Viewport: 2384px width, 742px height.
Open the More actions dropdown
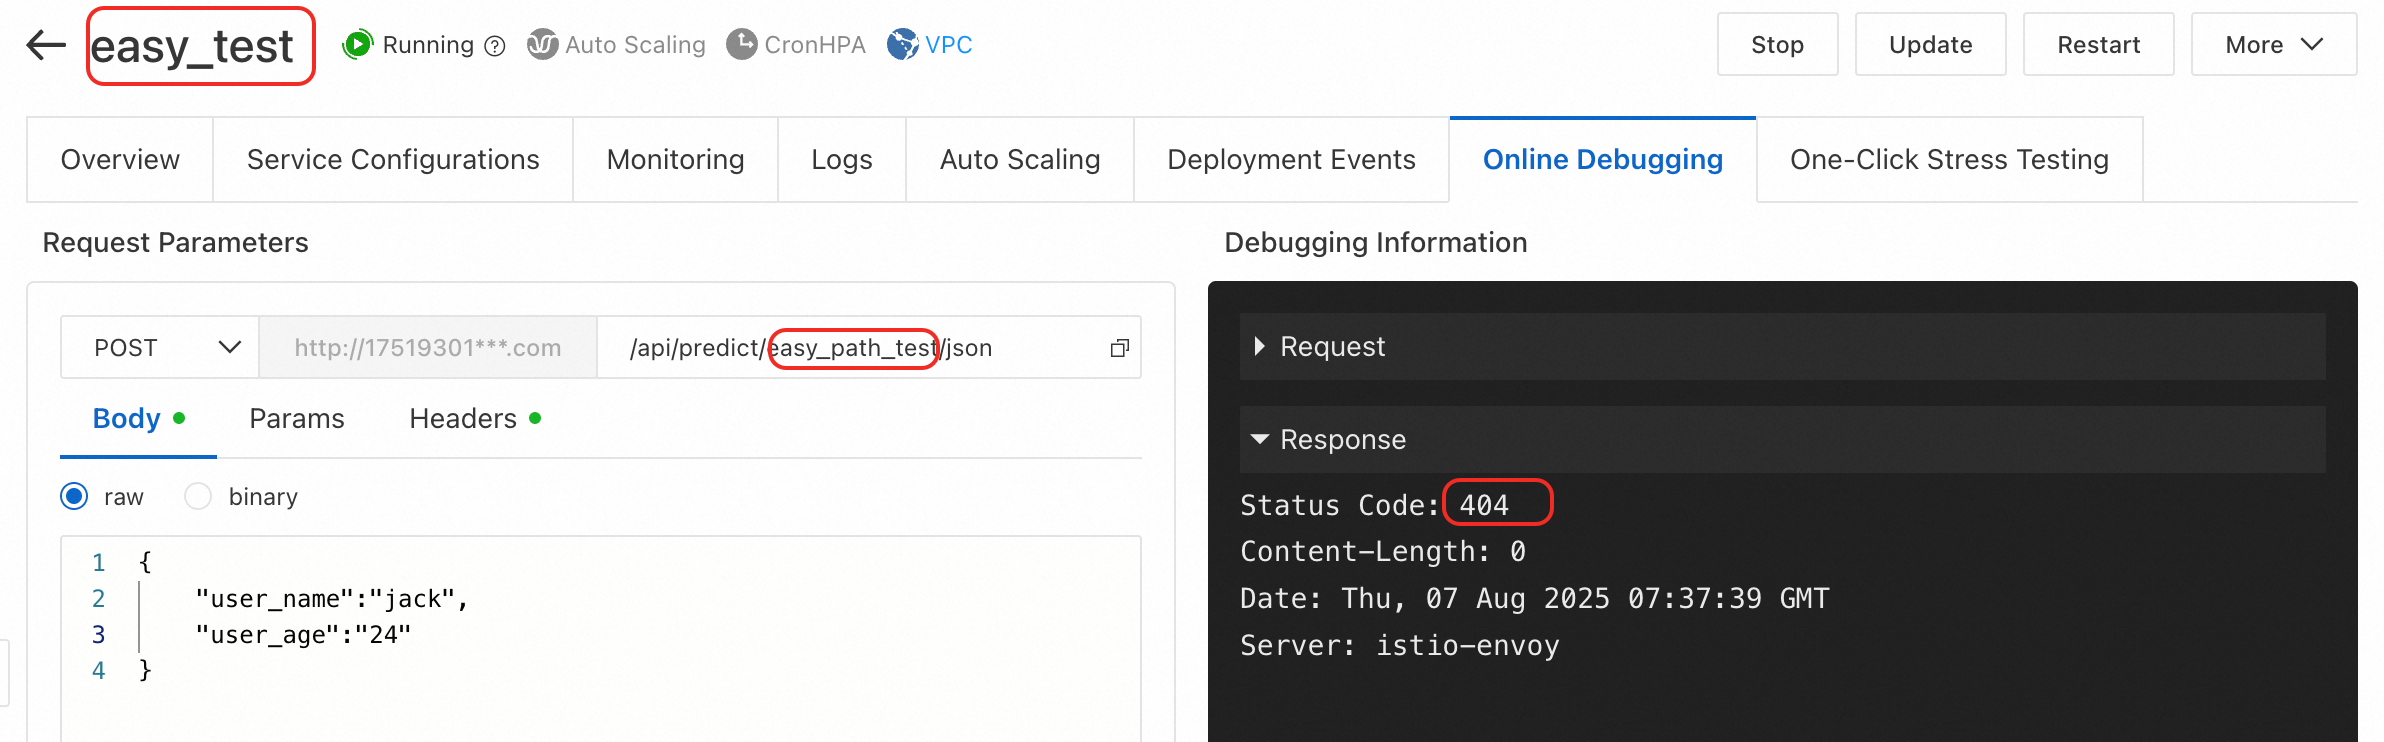(x=2273, y=45)
